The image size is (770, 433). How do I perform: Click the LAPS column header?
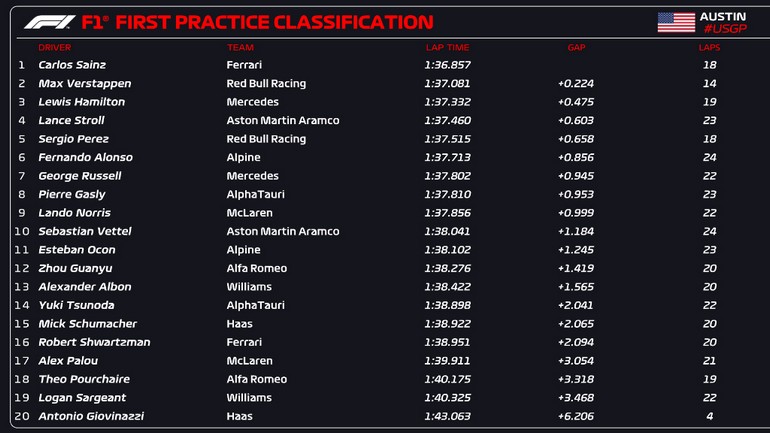click(x=709, y=47)
